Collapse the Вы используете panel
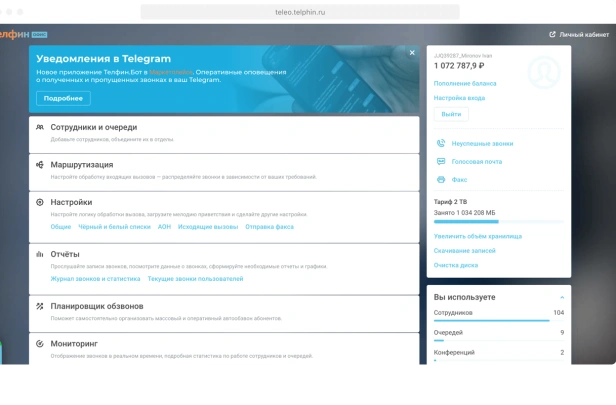The height and width of the screenshot is (405, 616). (562, 297)
